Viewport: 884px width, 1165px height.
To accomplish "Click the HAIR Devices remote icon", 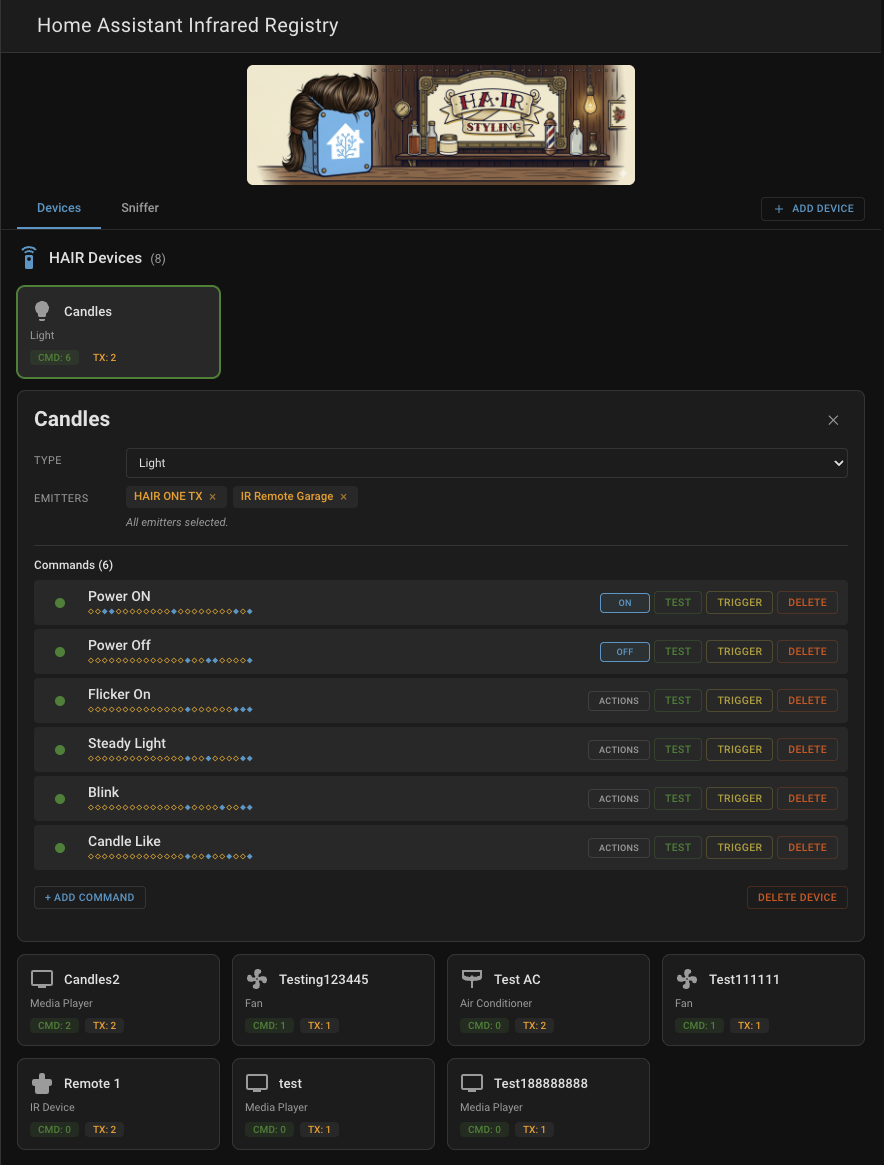I will click(x=29, y=258).
